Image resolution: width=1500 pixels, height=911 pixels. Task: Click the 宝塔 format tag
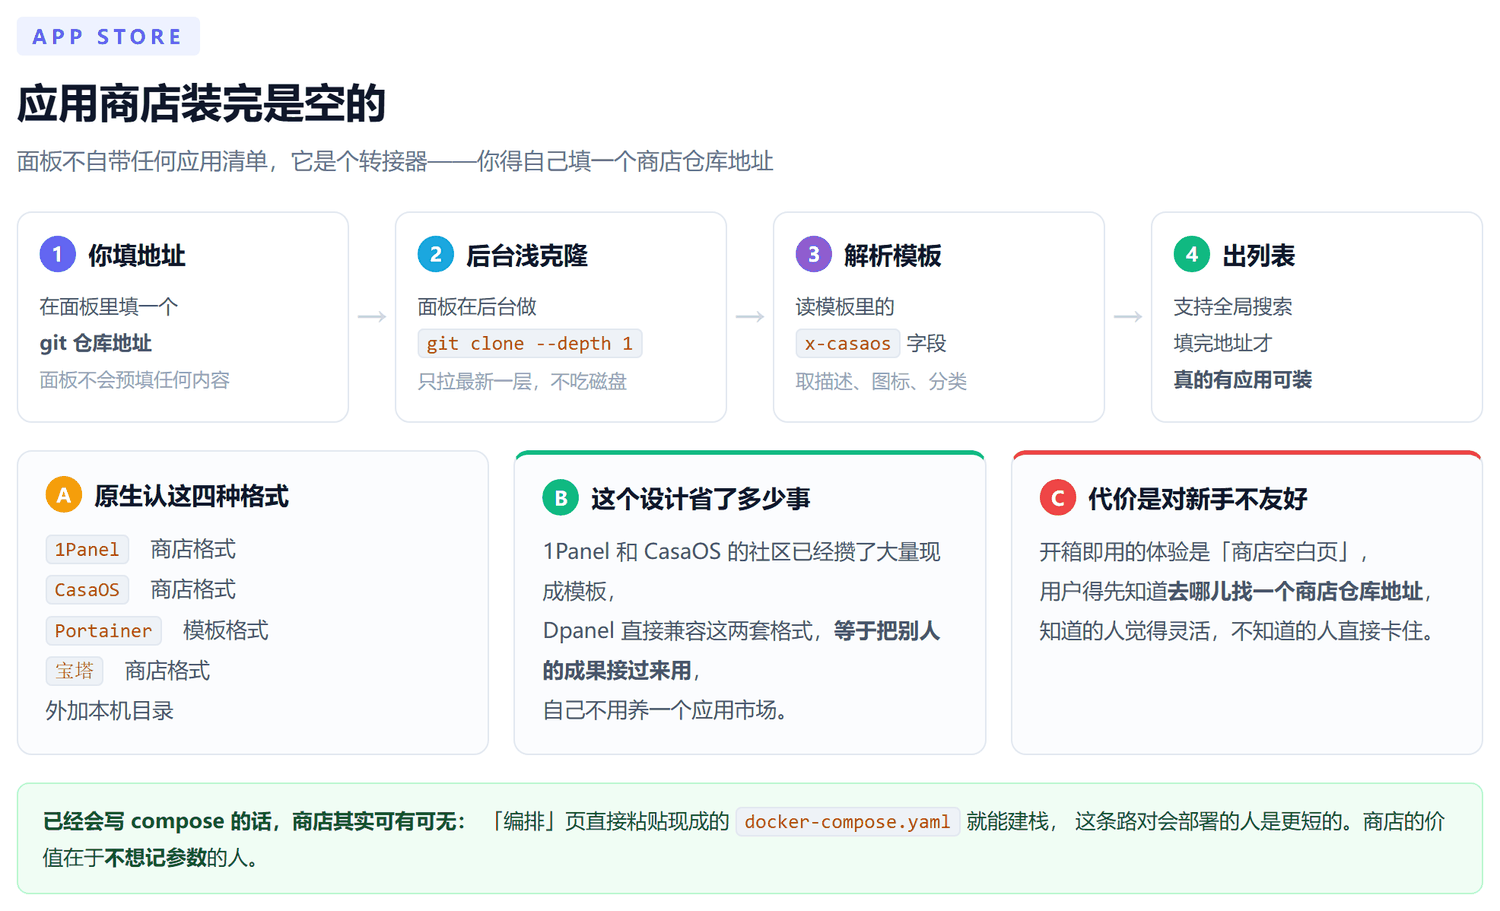75,670
